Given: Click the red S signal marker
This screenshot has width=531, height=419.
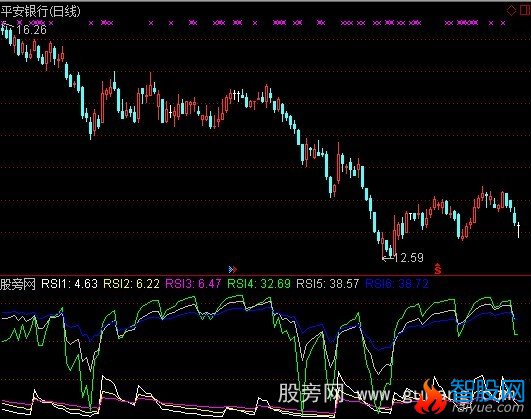Looking at the screenshot, I should click(438, 269).
